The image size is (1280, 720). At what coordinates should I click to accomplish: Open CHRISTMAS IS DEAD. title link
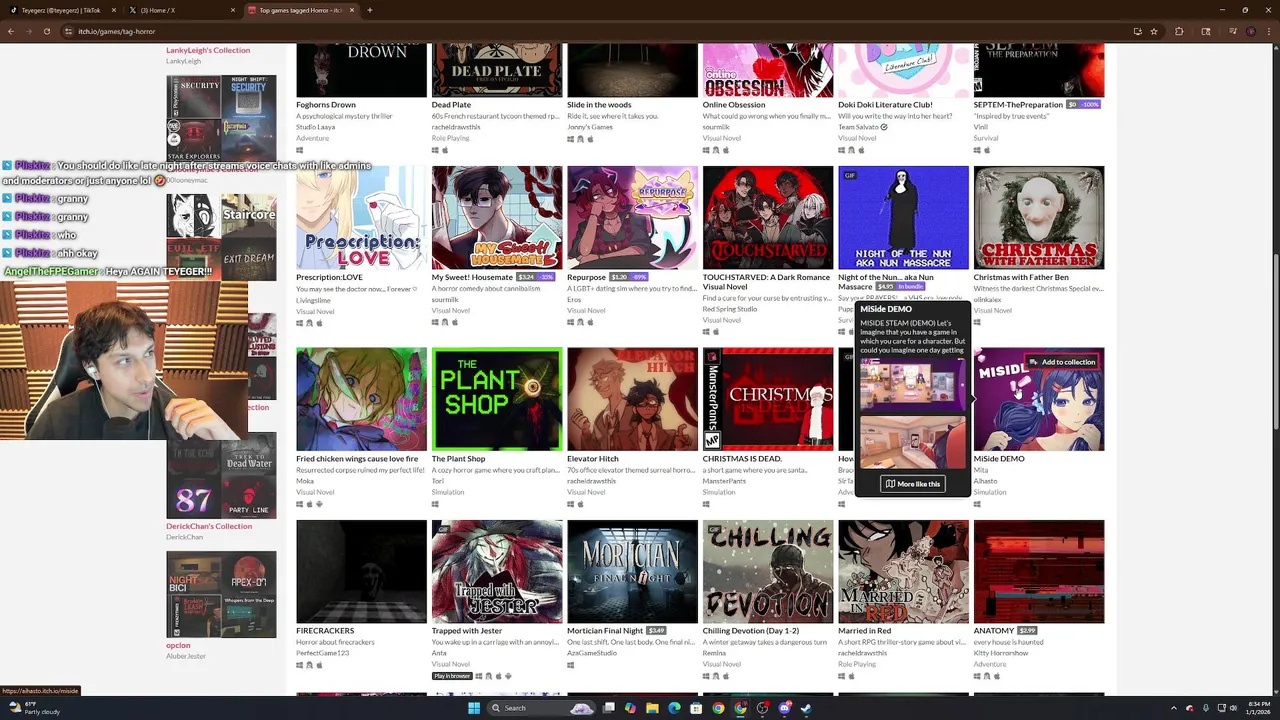point(742,459)
